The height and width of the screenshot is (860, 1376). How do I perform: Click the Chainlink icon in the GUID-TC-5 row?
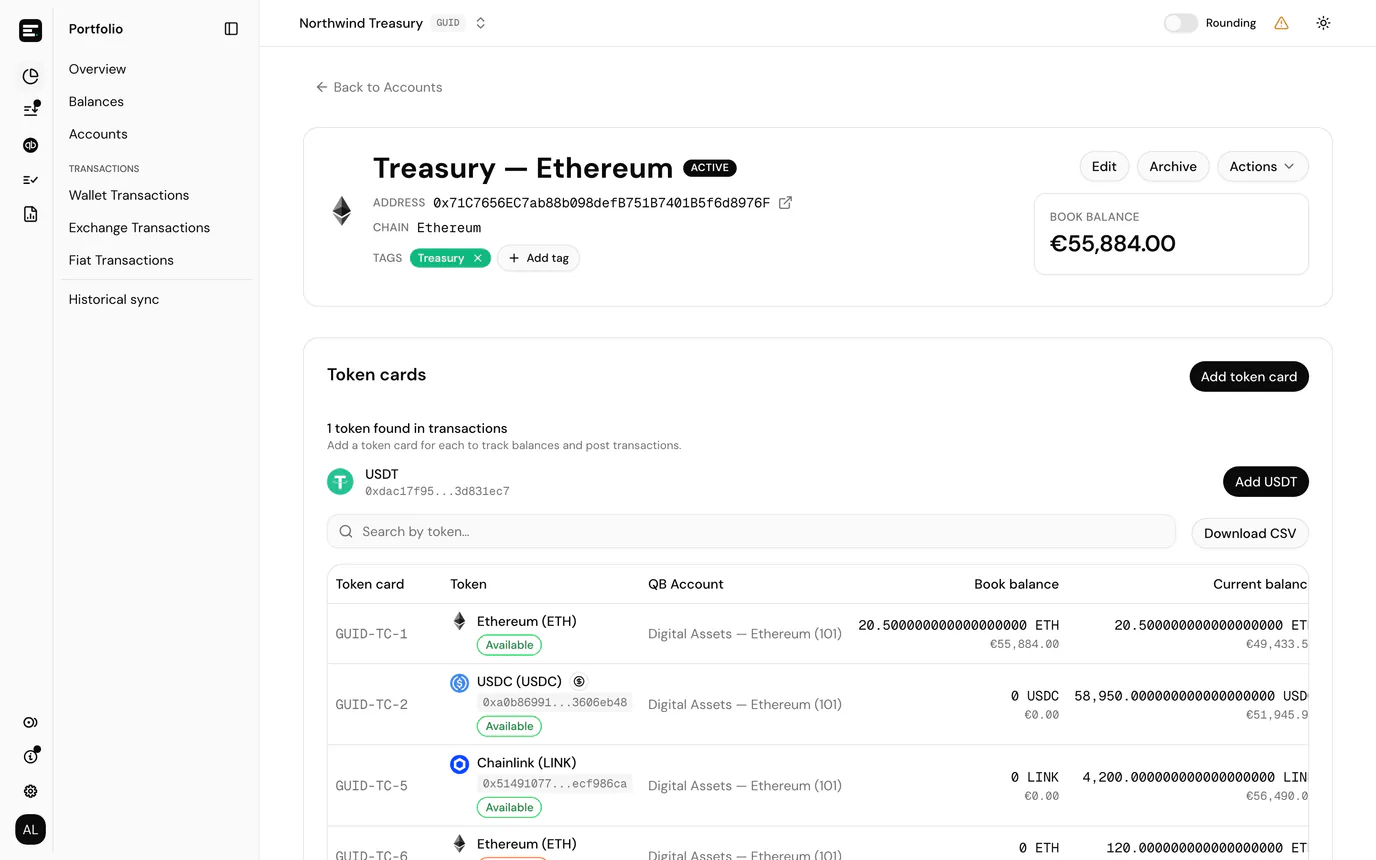(460, 764)
